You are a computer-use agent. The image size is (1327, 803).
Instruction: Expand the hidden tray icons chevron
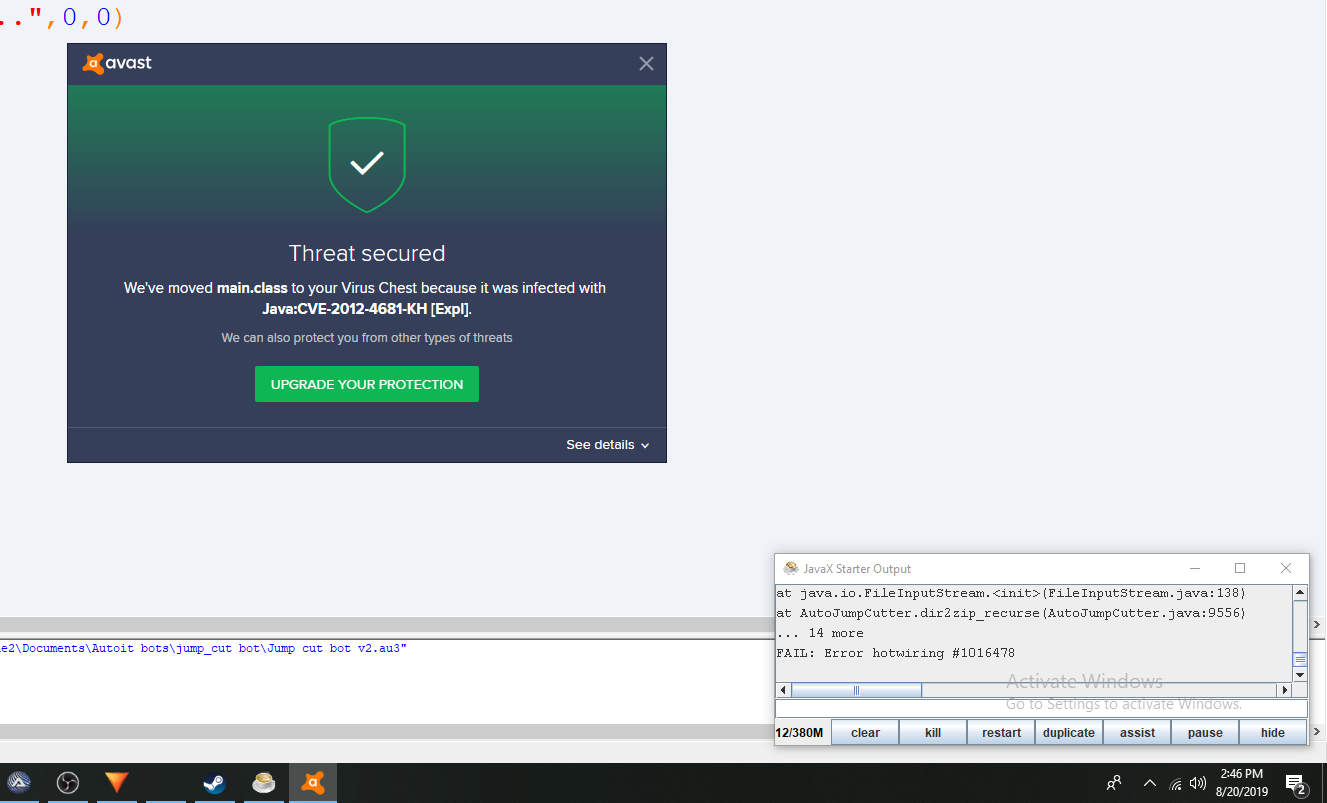(1150, 783)
